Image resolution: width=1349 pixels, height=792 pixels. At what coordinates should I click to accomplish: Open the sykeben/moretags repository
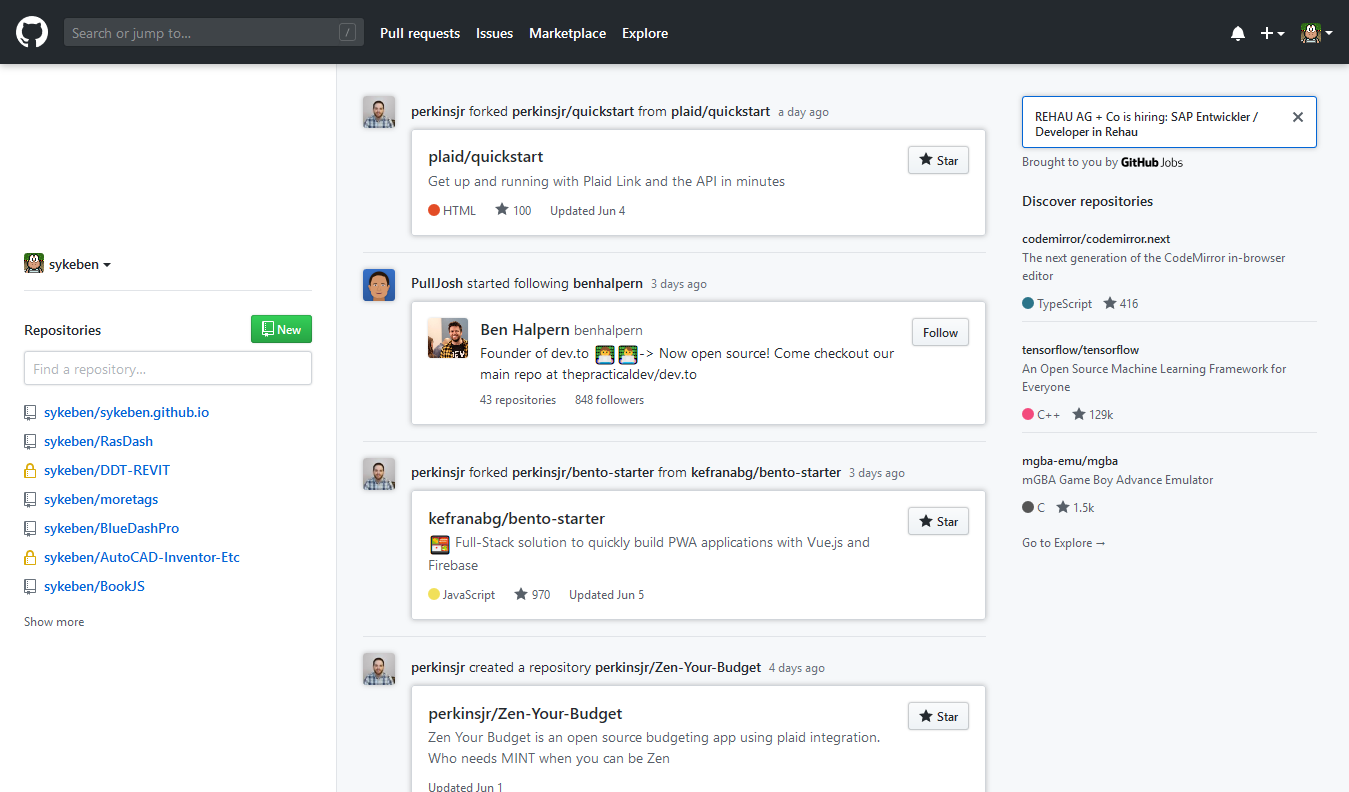pos(101,499)
